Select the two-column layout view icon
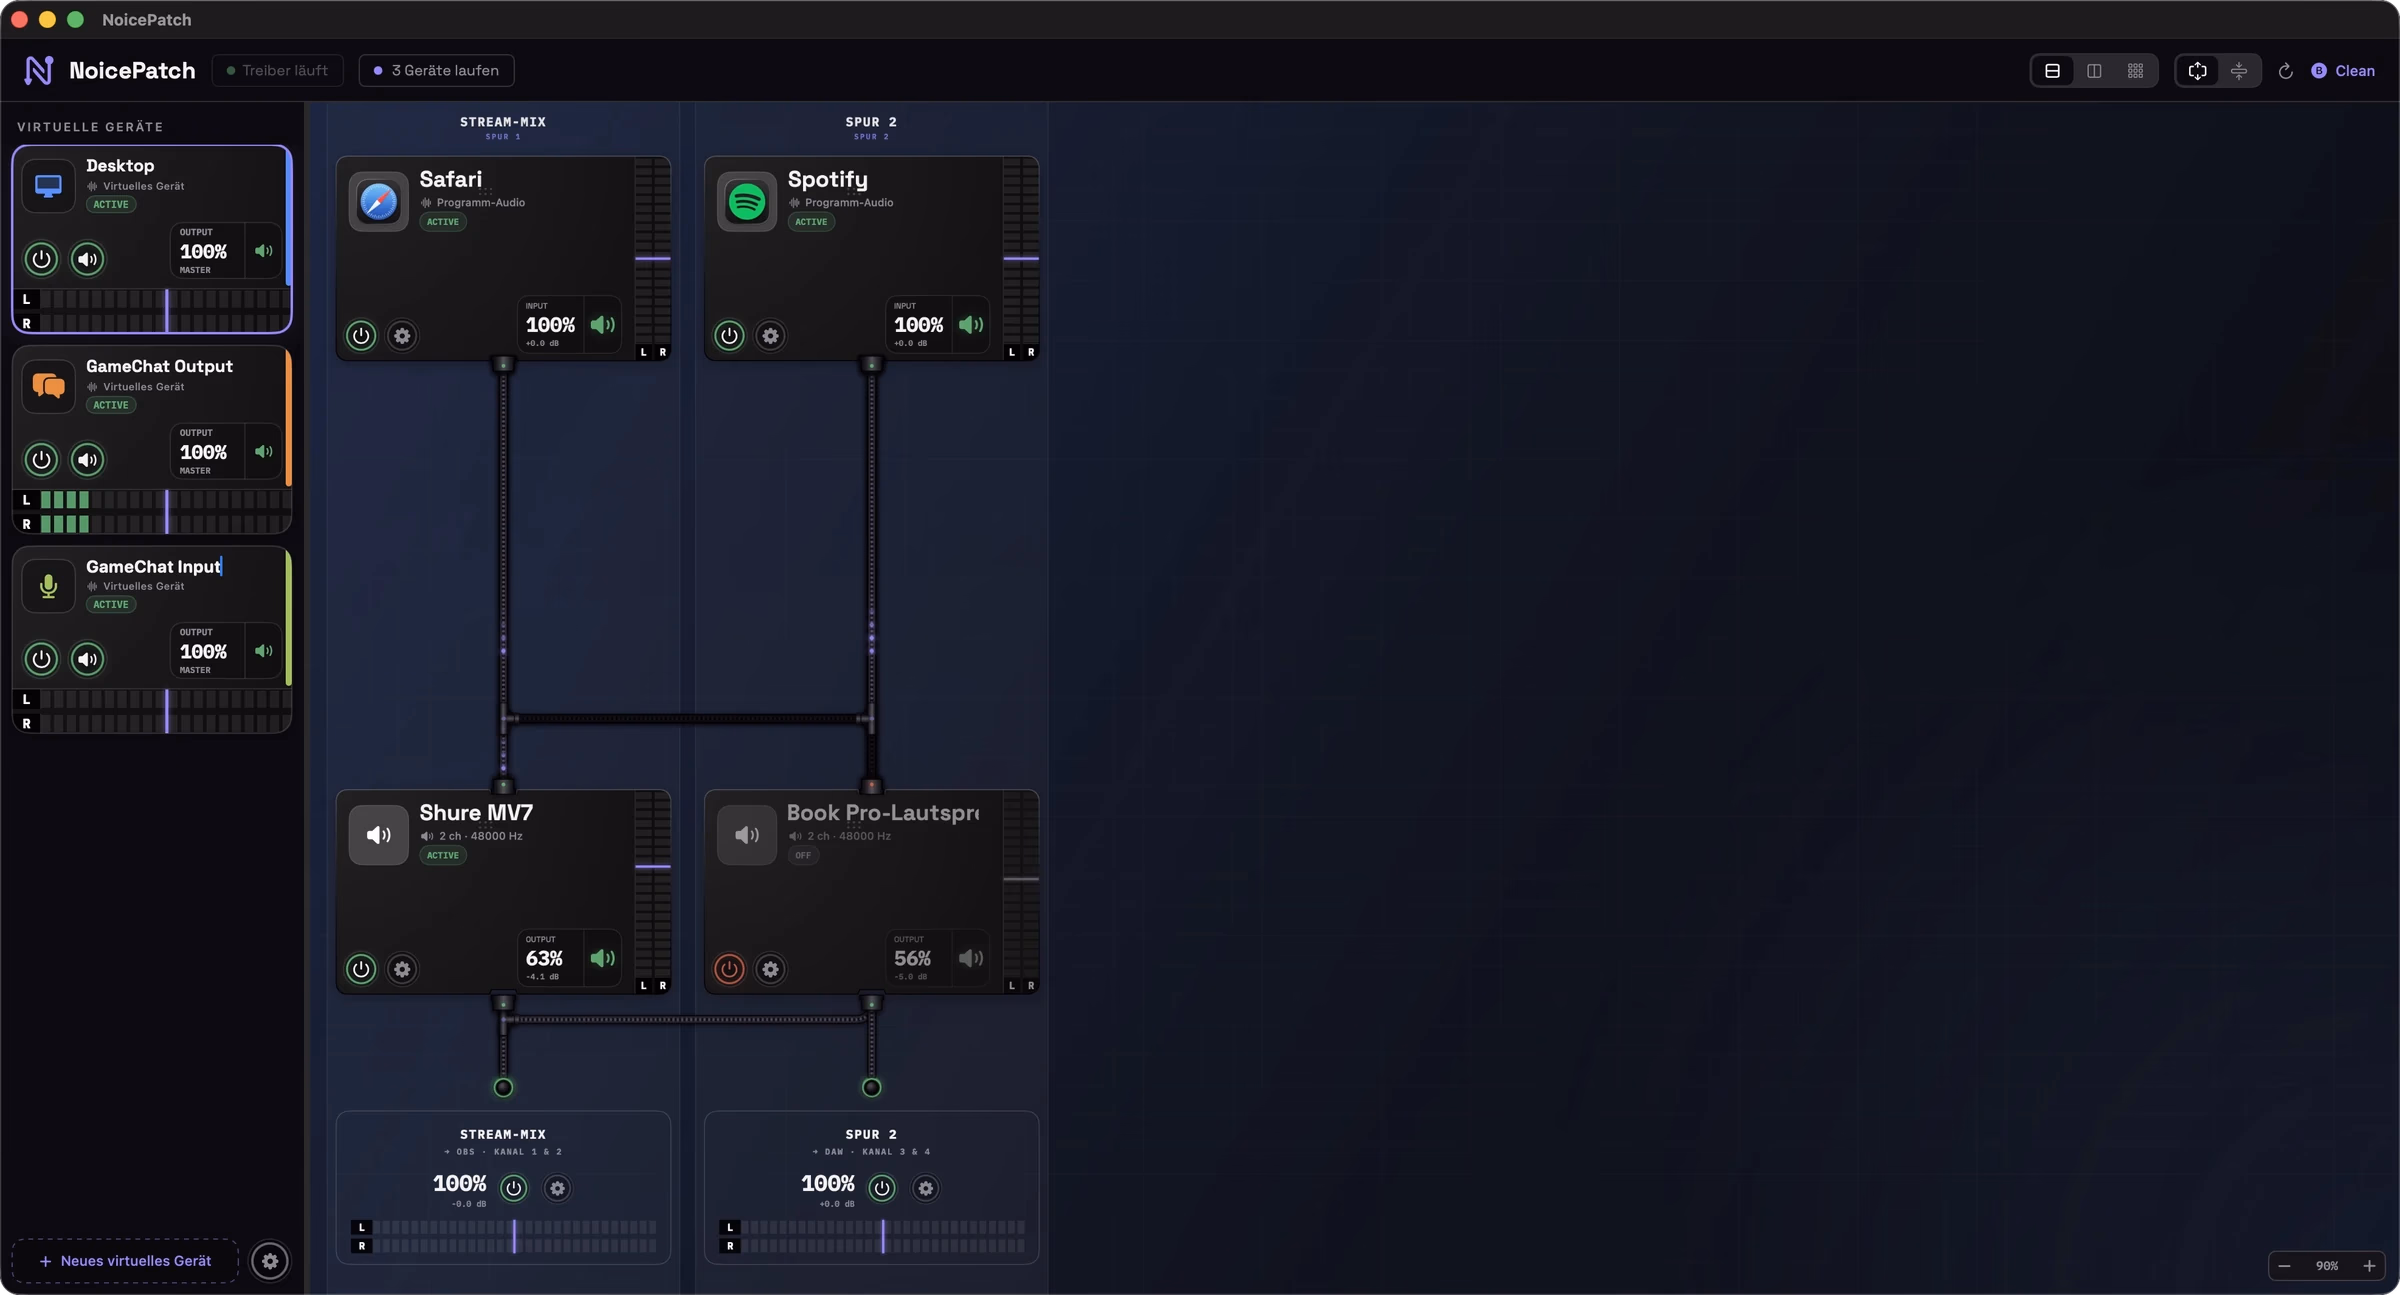 point(2094,71)
